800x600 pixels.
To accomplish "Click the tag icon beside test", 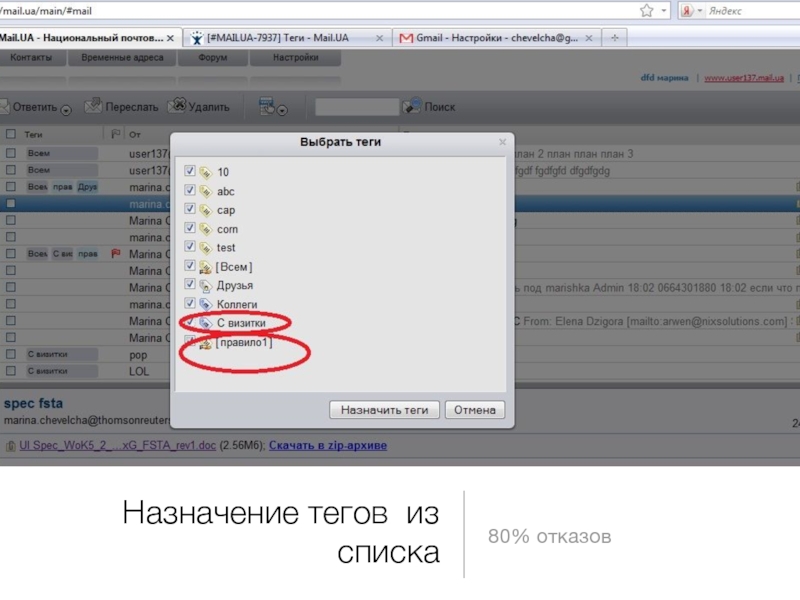I will click(x=205, y=248).
